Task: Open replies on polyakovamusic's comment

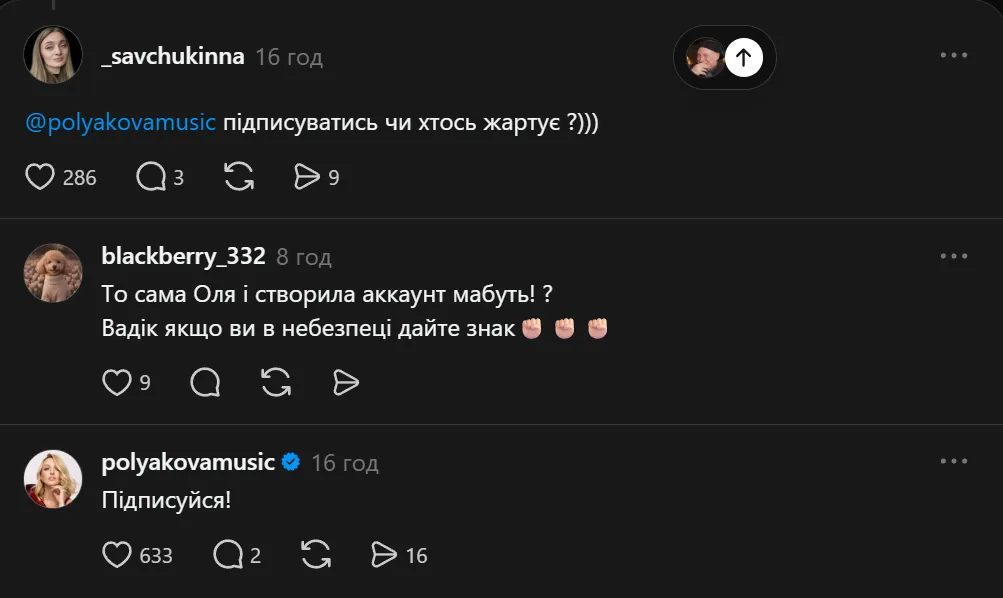Action: pos(229,554)
